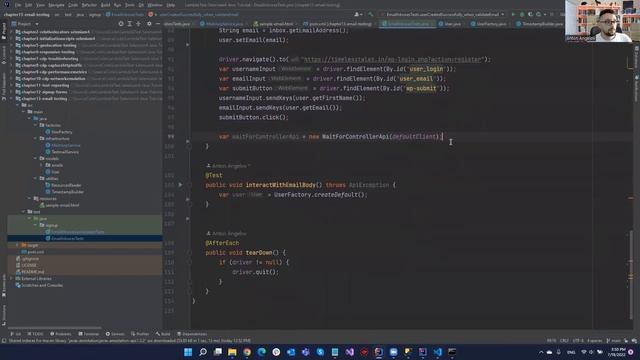Image resolution: width=640 pixels, height=360 pixels.
Task: Open TimestampBuilder class in project tree
Action: [x=64, y=192]
